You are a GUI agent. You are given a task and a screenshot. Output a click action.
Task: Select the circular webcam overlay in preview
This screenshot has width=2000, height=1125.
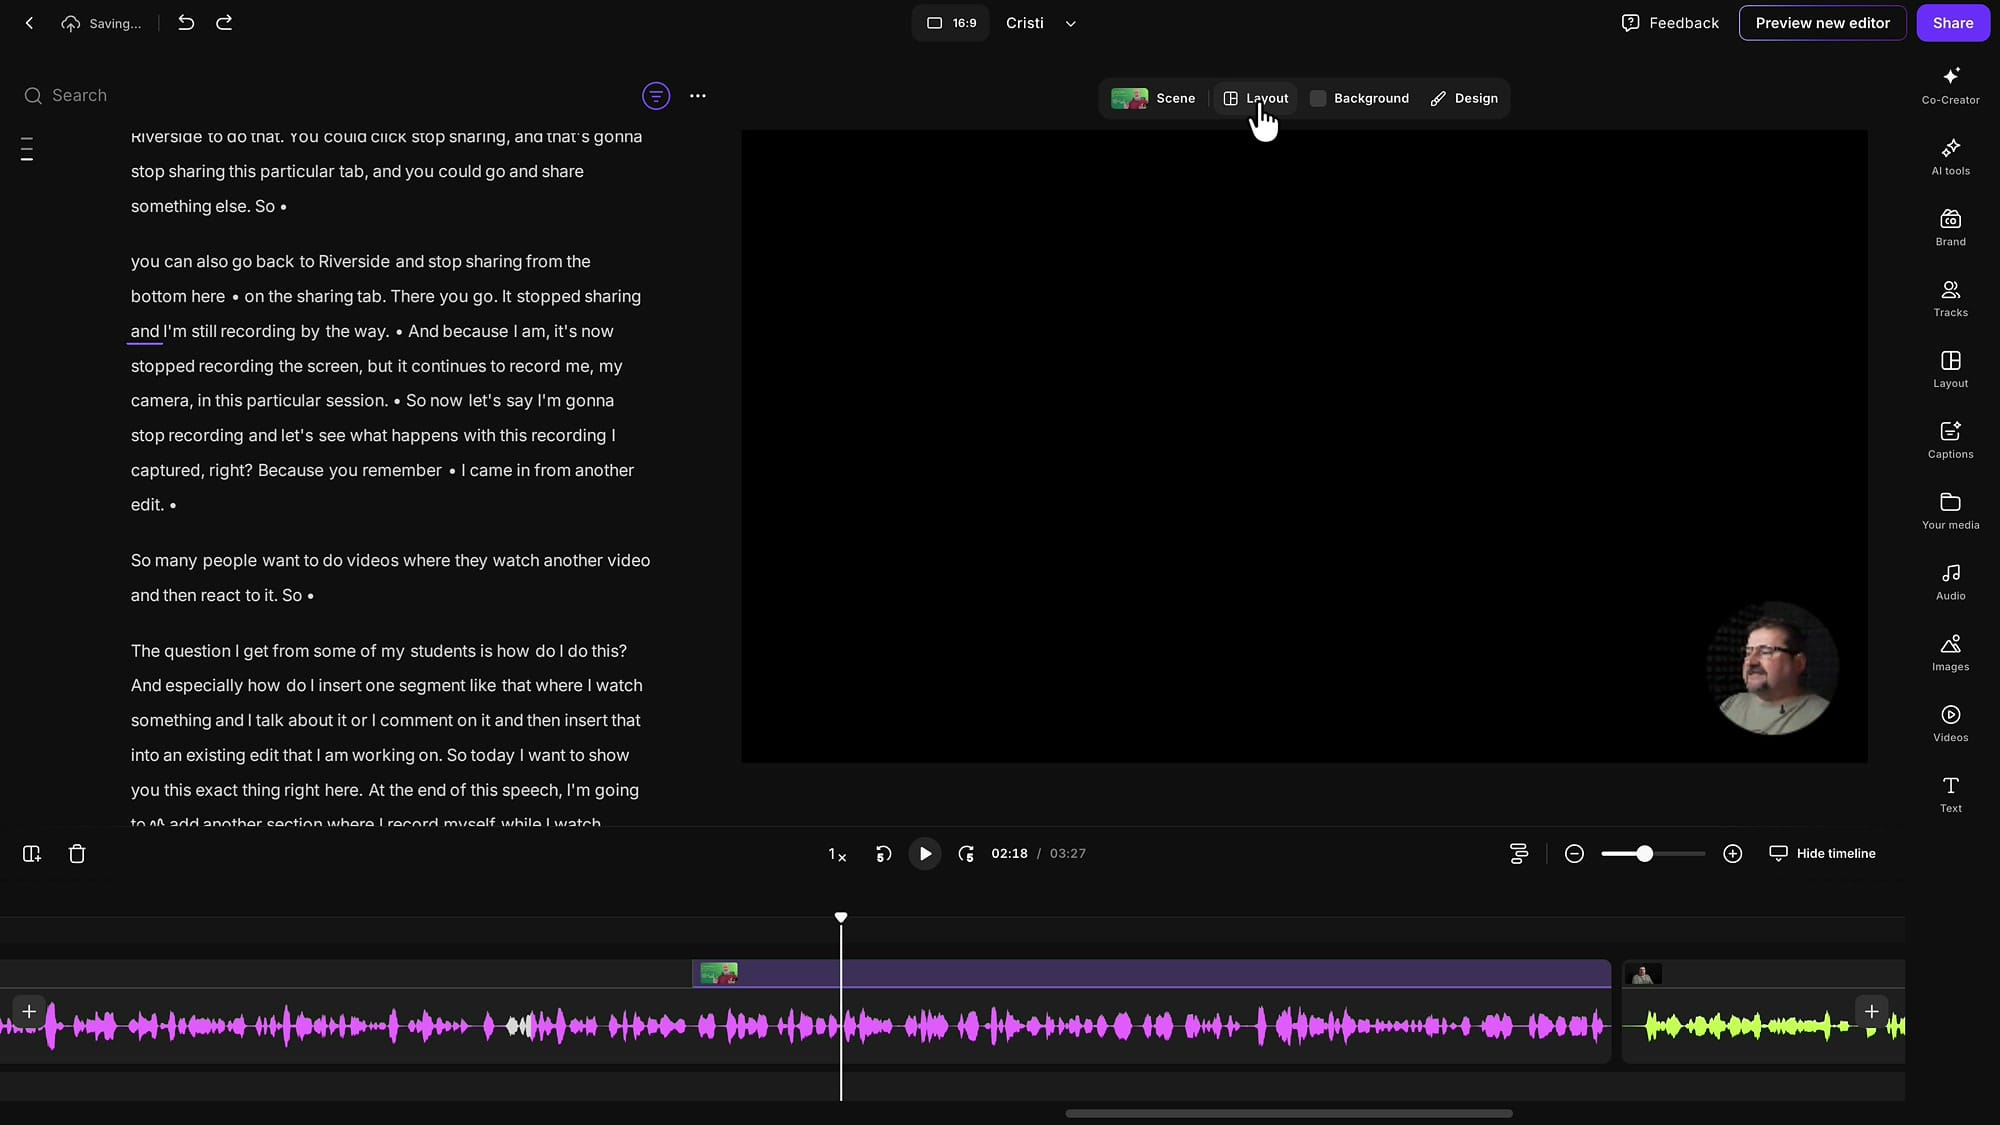coord(1773,668)
